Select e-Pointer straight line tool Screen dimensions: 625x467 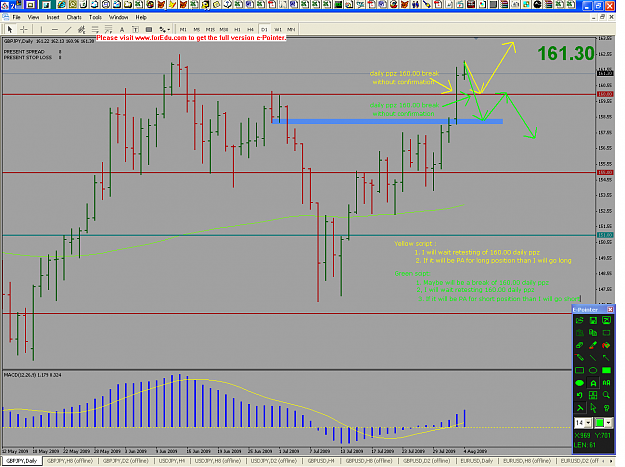click(x=593, y=357)
